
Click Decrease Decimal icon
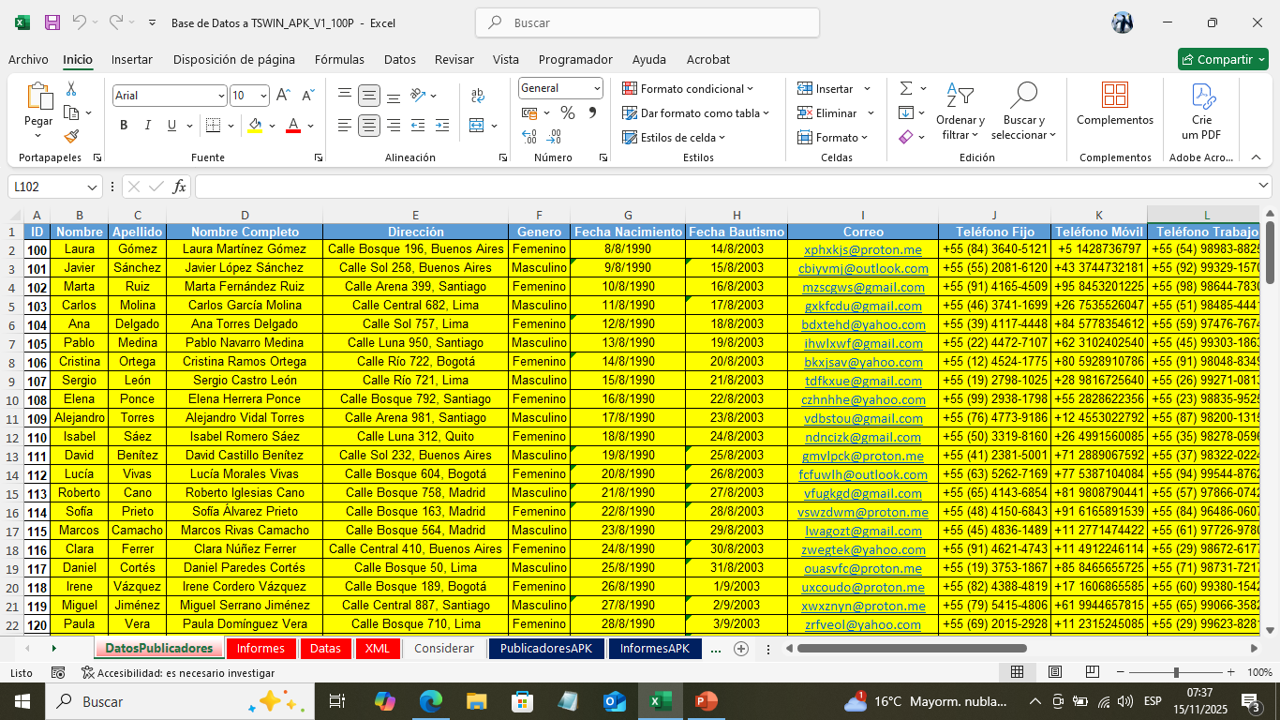[x=554, y=137]
